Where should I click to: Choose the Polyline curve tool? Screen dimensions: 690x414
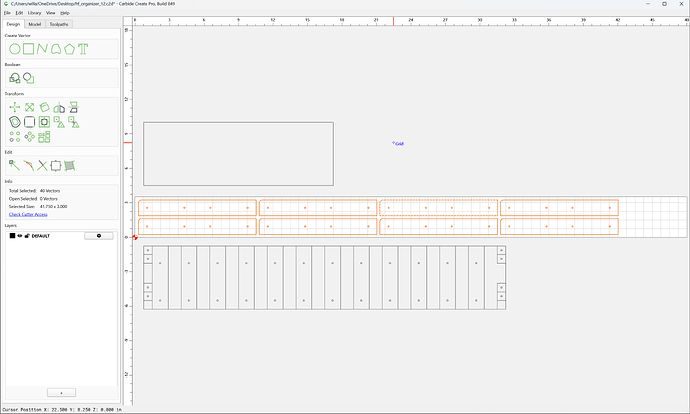point(42,49)
